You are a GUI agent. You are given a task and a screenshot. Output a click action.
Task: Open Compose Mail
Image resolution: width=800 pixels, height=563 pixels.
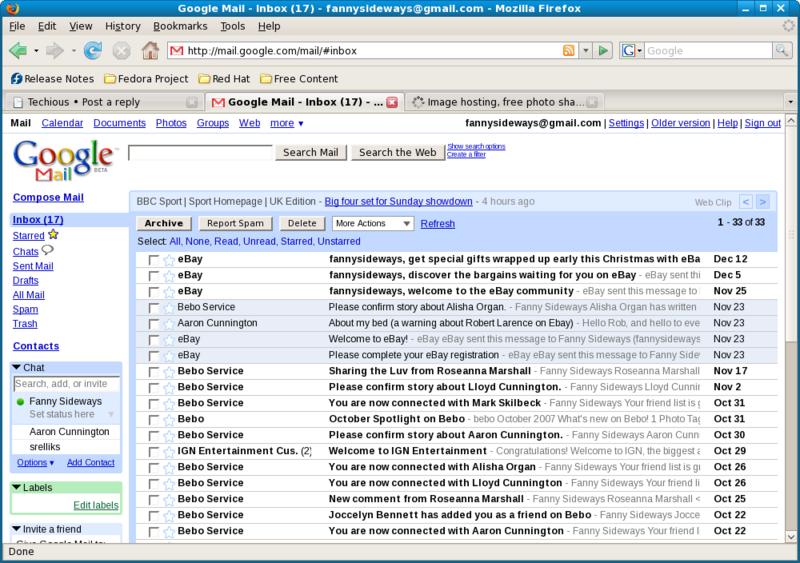click(x=48, y=198)
